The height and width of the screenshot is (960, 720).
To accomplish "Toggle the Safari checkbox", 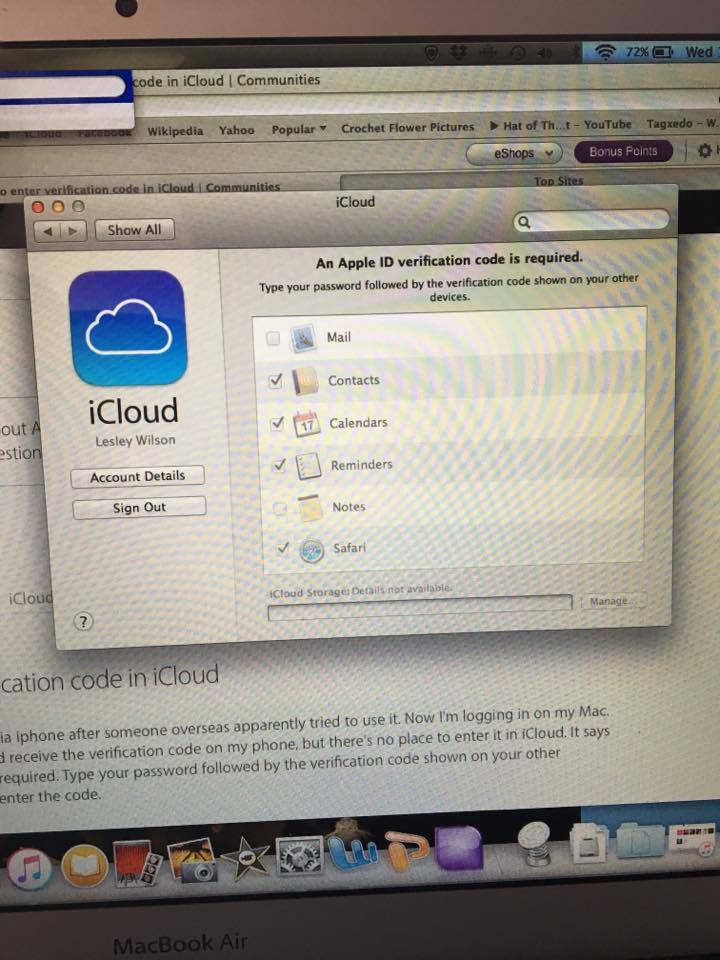I will tap(282, 548).
